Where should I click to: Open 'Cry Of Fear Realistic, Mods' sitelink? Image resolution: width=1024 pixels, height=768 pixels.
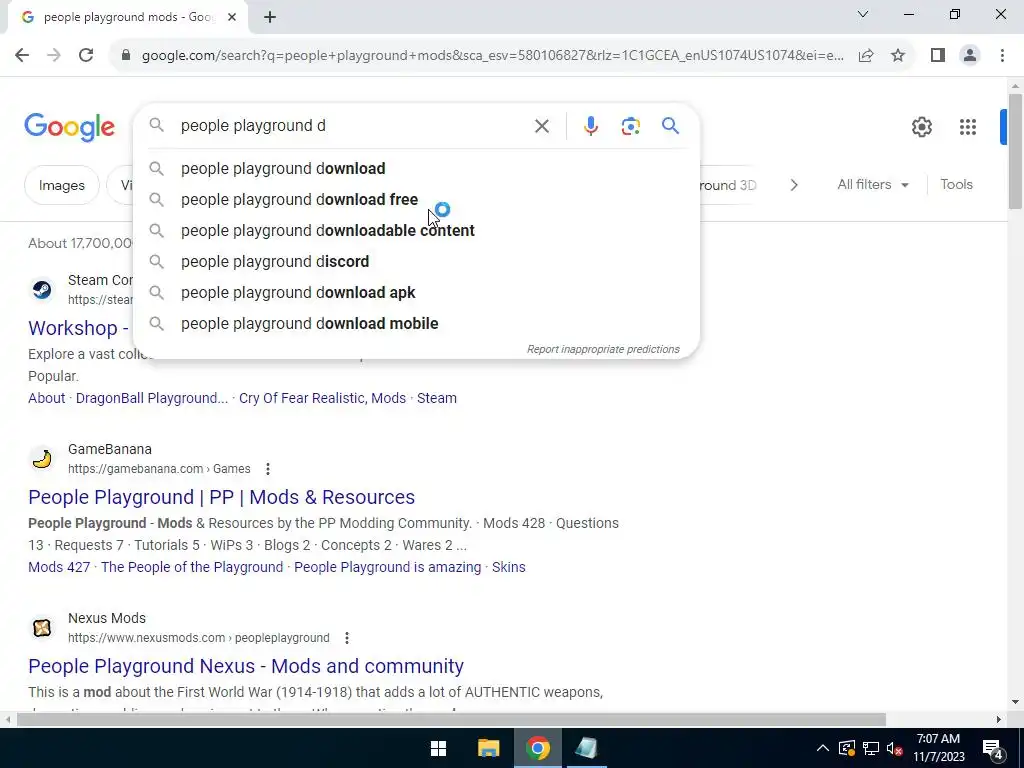322,398
